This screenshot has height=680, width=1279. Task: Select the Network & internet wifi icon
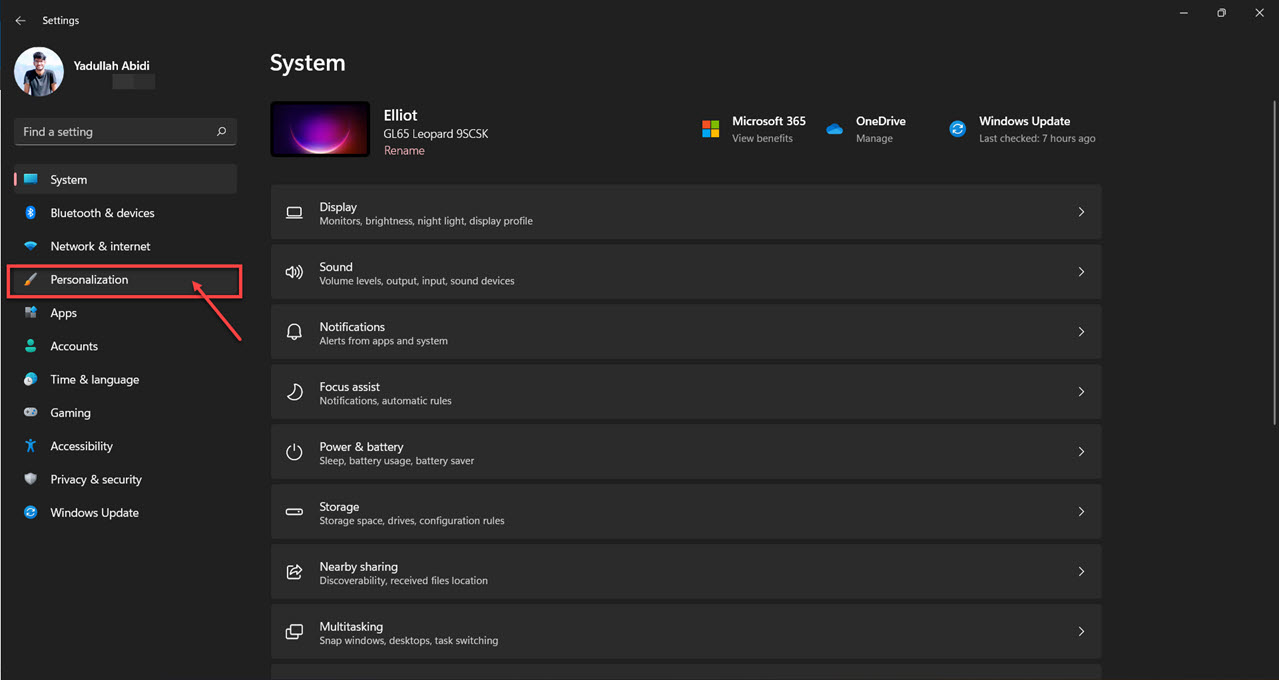point(30,246)
